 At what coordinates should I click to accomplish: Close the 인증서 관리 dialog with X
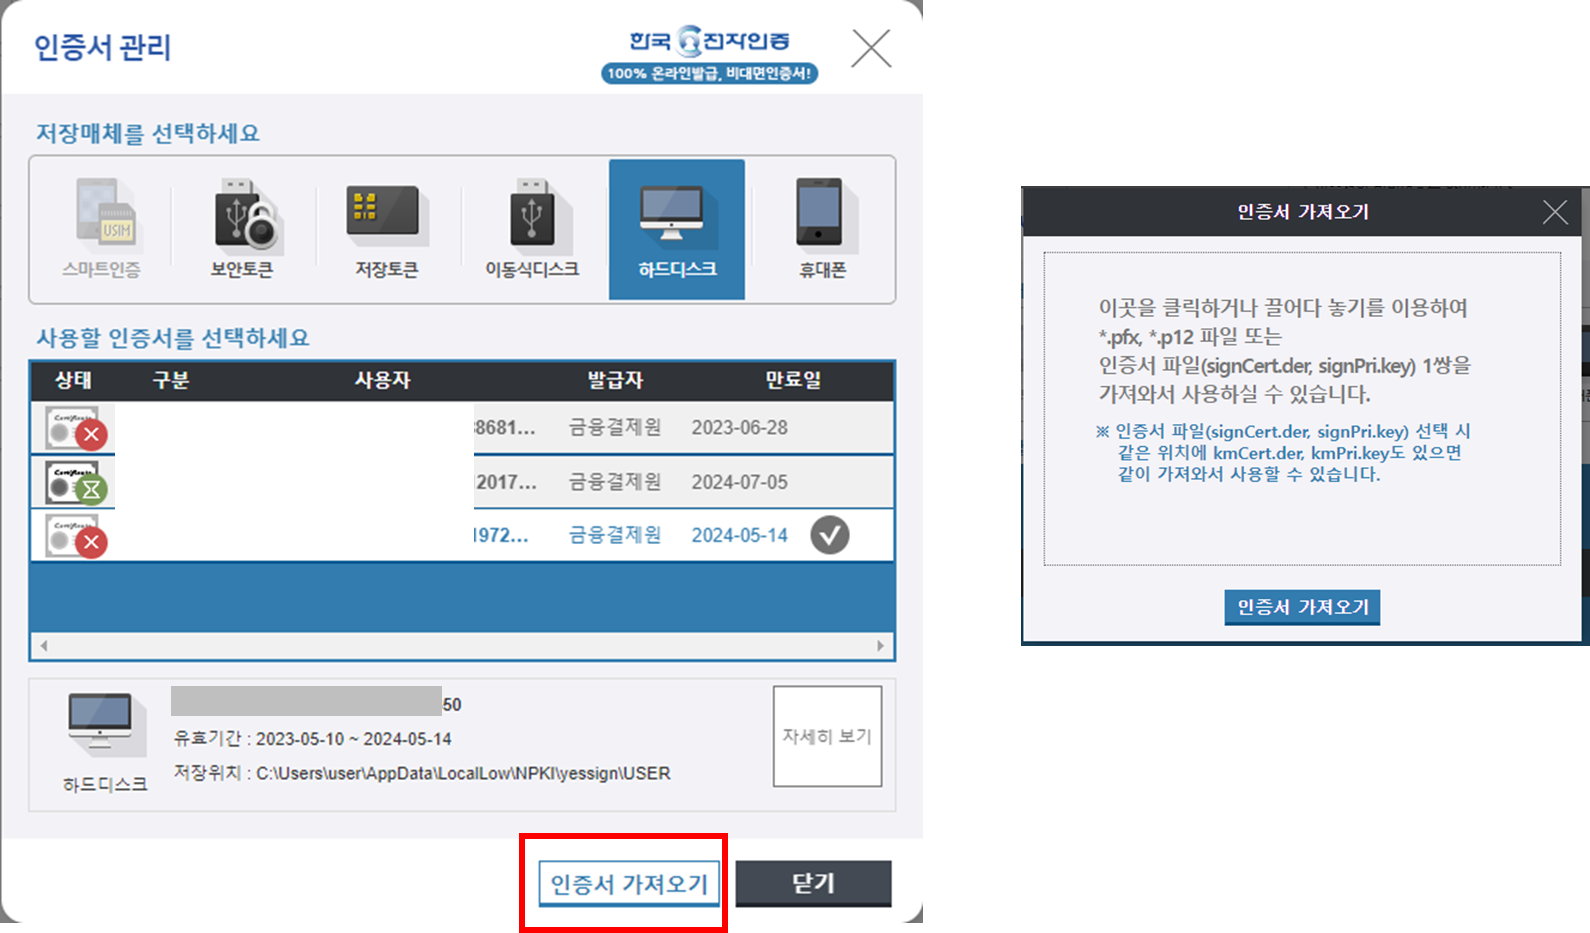[x=871, y=48]
